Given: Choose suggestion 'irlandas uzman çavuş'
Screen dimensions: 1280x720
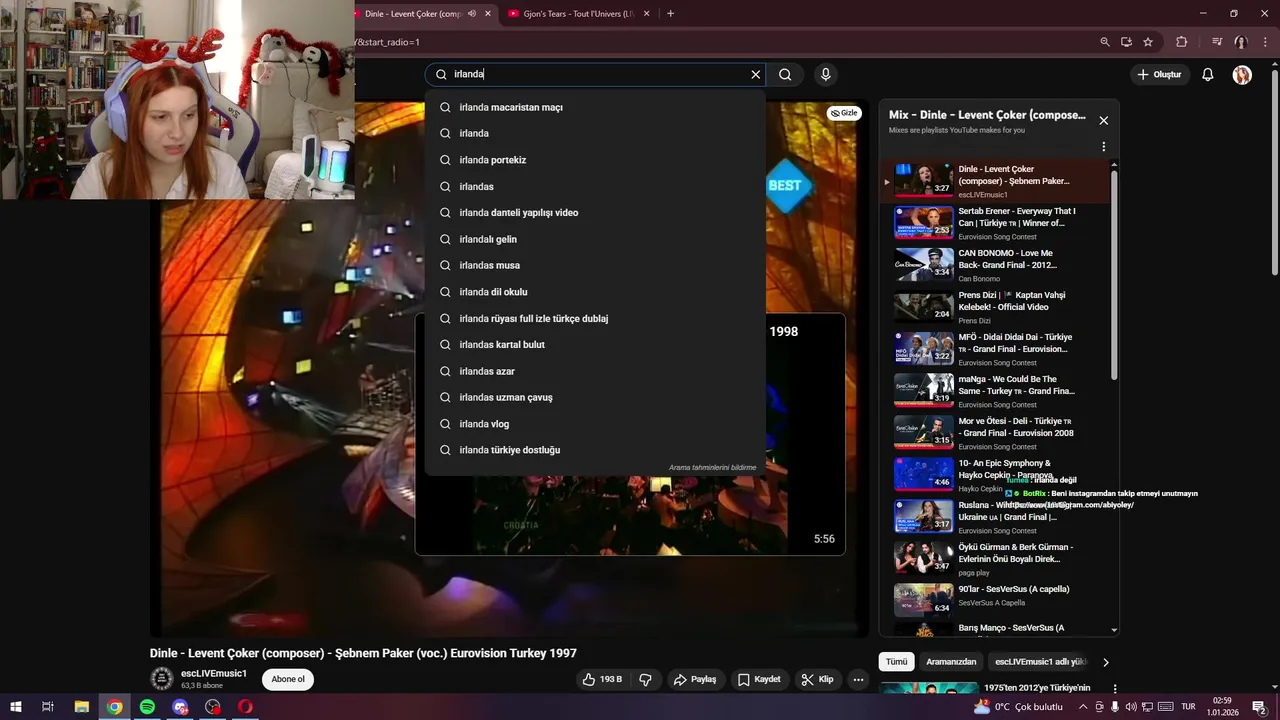Looking at the screenshot, I should [x=596, y=397].
